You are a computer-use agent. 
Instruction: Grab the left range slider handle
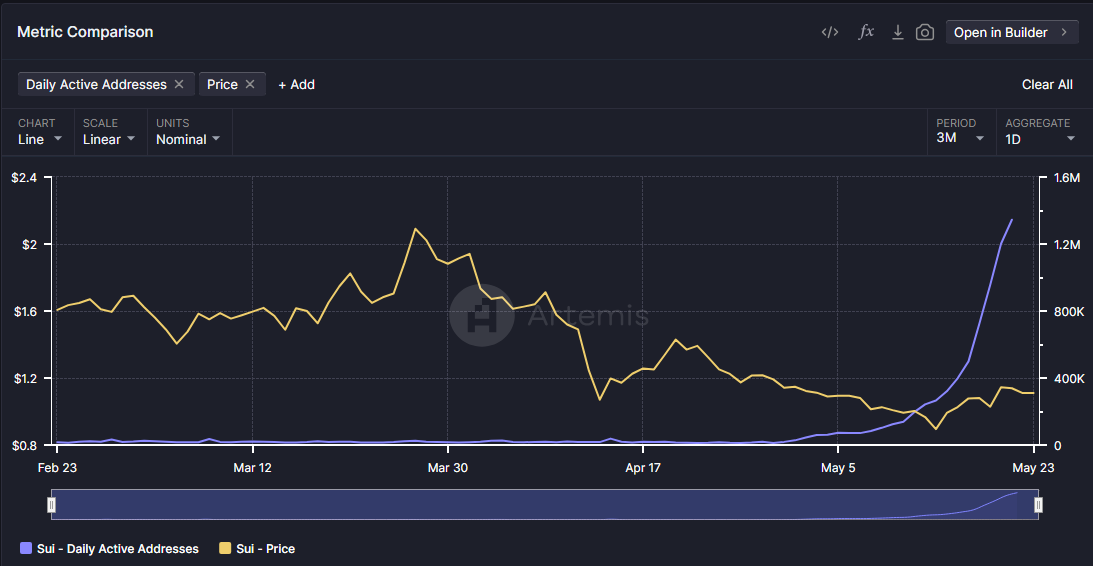pos(52,505)
